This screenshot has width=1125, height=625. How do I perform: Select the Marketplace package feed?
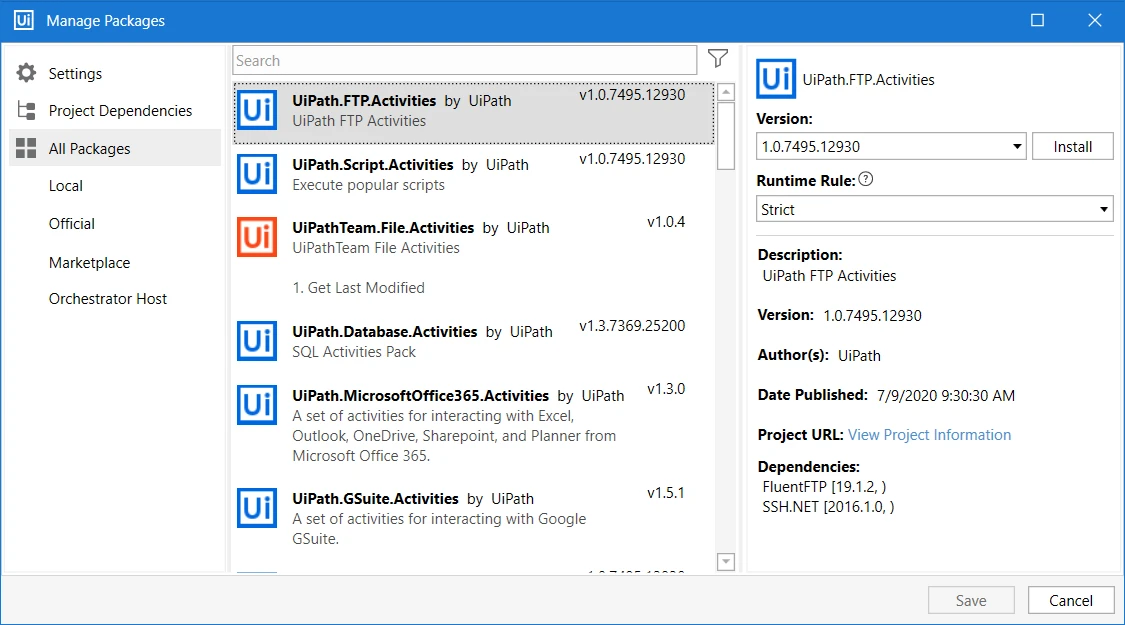(89, 263)
